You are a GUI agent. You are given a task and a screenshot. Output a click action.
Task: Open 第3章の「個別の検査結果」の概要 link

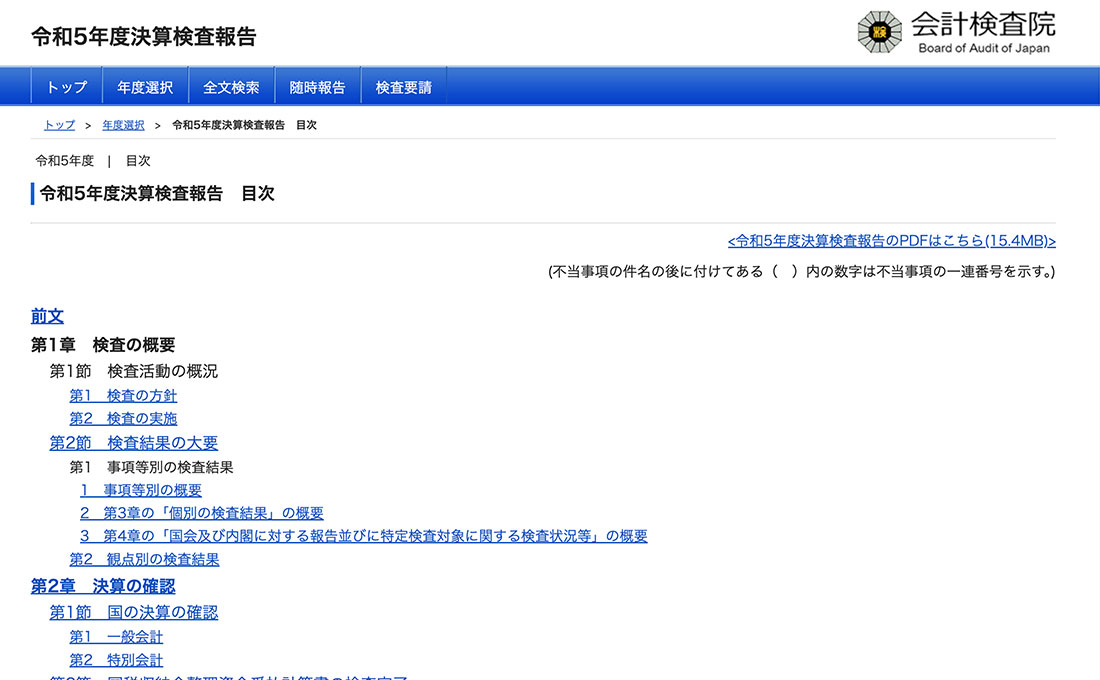pos(202,513)
